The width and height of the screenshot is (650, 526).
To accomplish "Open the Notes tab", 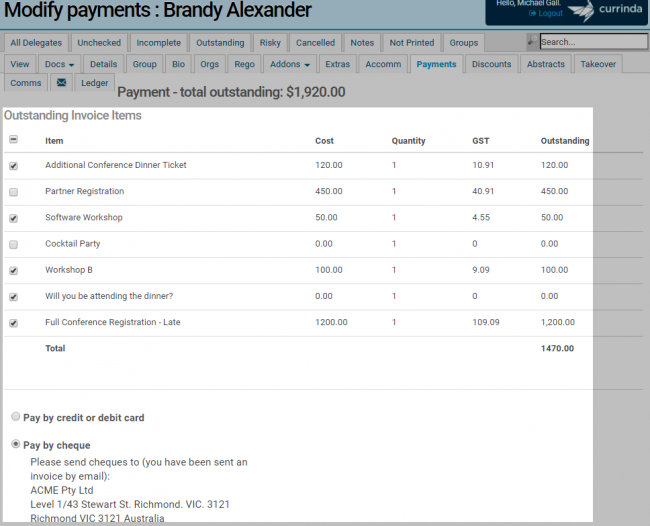I will (x=362, y=43).
